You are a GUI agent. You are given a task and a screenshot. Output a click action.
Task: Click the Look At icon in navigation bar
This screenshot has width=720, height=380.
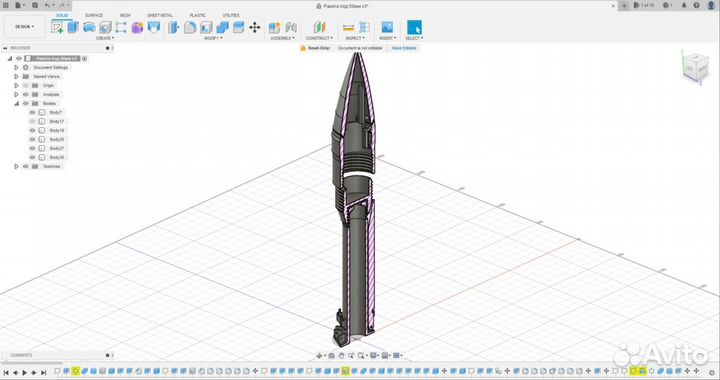[x=332, y=355]
